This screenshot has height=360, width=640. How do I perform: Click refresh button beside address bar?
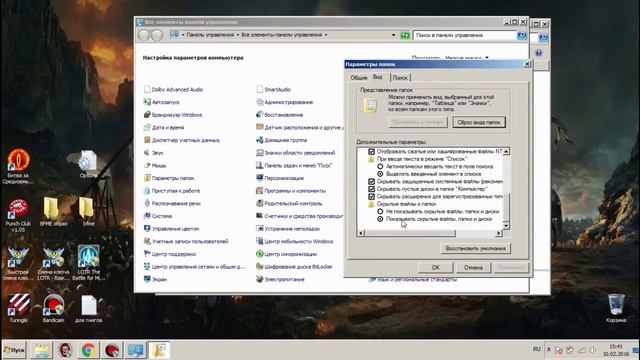tap(405, 36)
